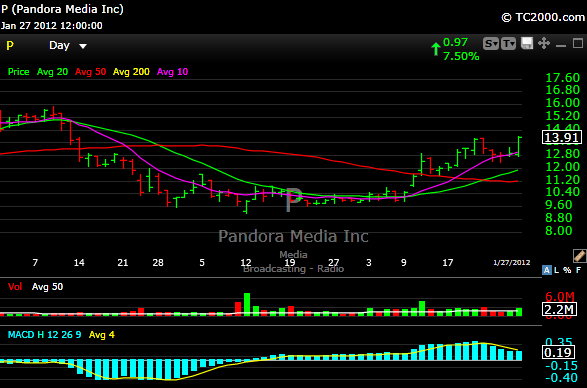Click the yellow P ticker symbol
Image resolution: width=587 pixels, height=388 pixels.
pos(10,46)
